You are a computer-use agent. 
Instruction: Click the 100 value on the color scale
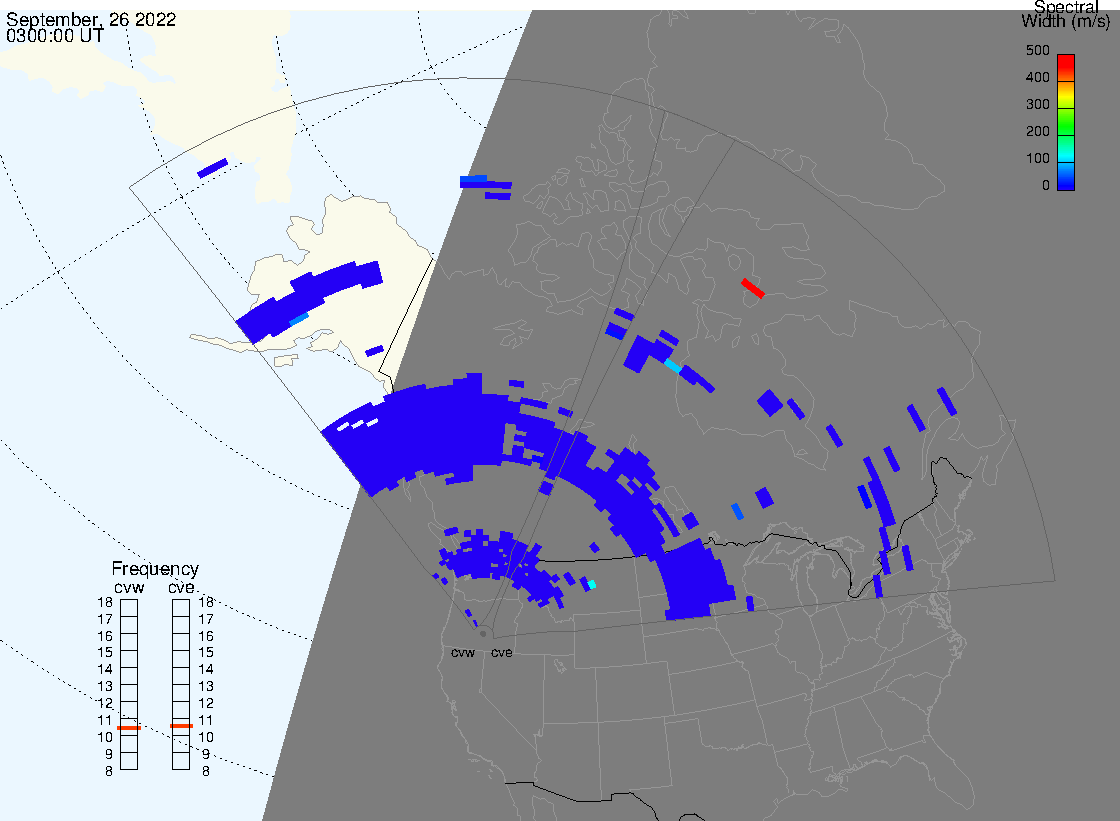pos(1037,159)
